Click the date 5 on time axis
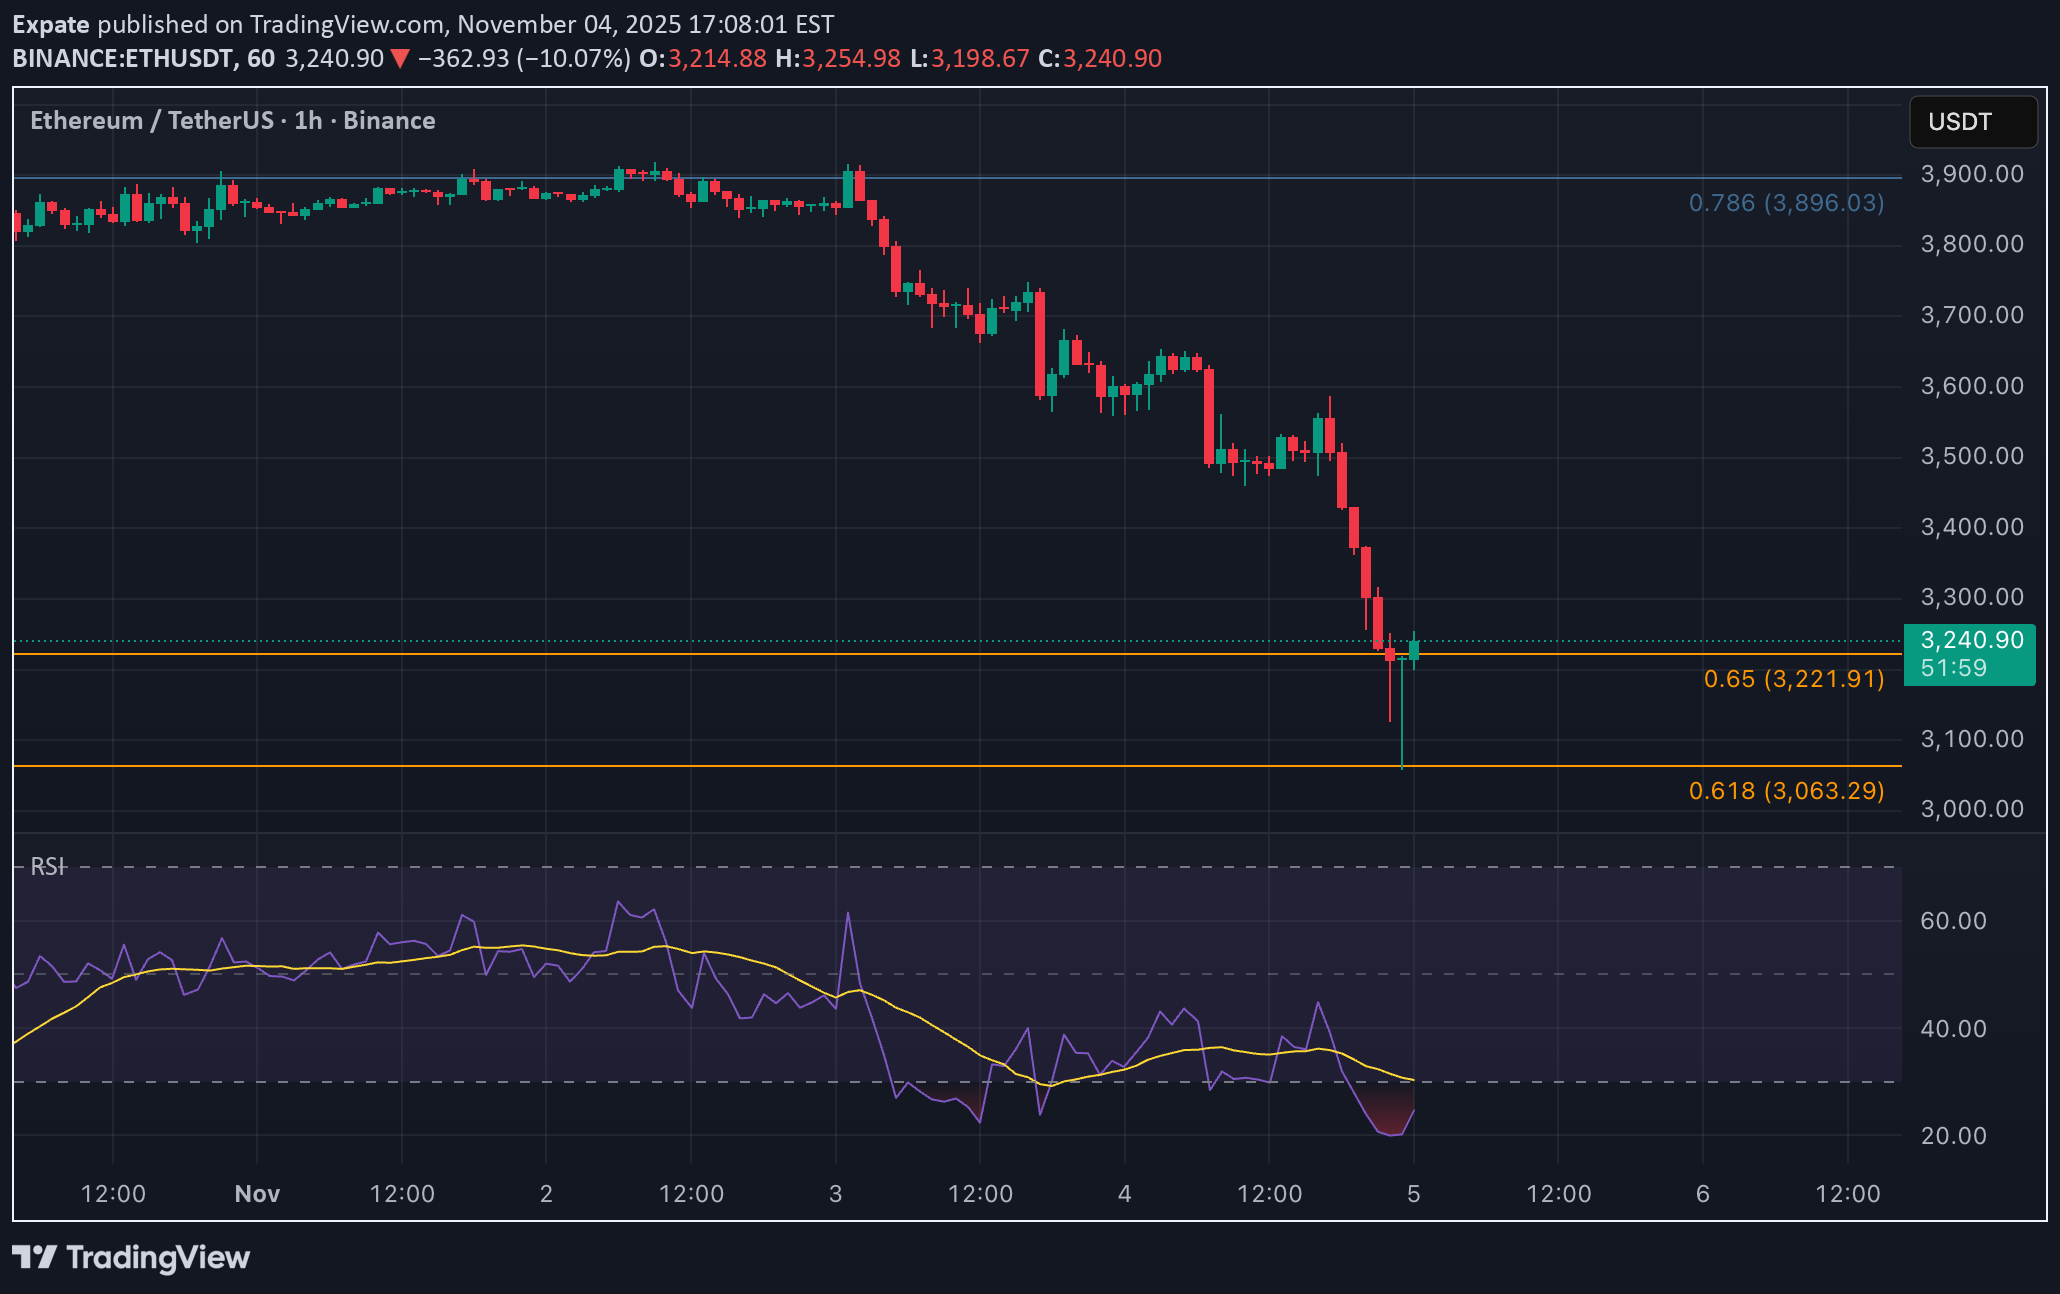Viewport: 2060px width, 1294px height. click(1413, 1193)
